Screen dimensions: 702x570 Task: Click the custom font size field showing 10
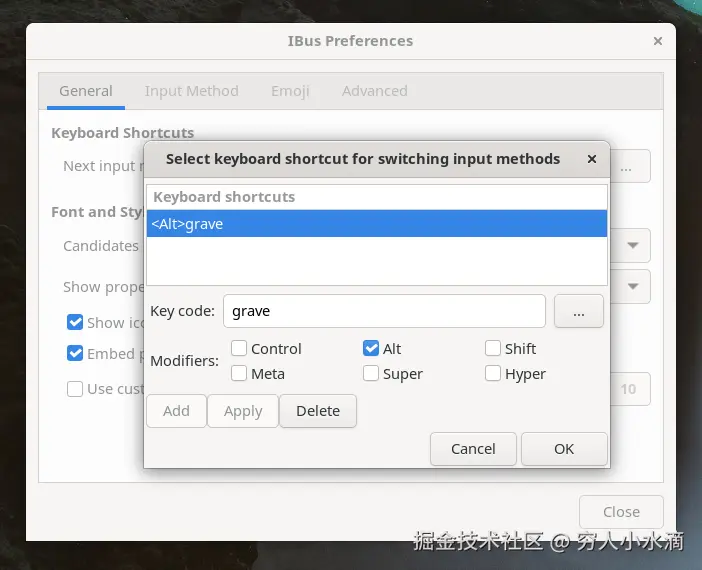click(x=630, y=389)
